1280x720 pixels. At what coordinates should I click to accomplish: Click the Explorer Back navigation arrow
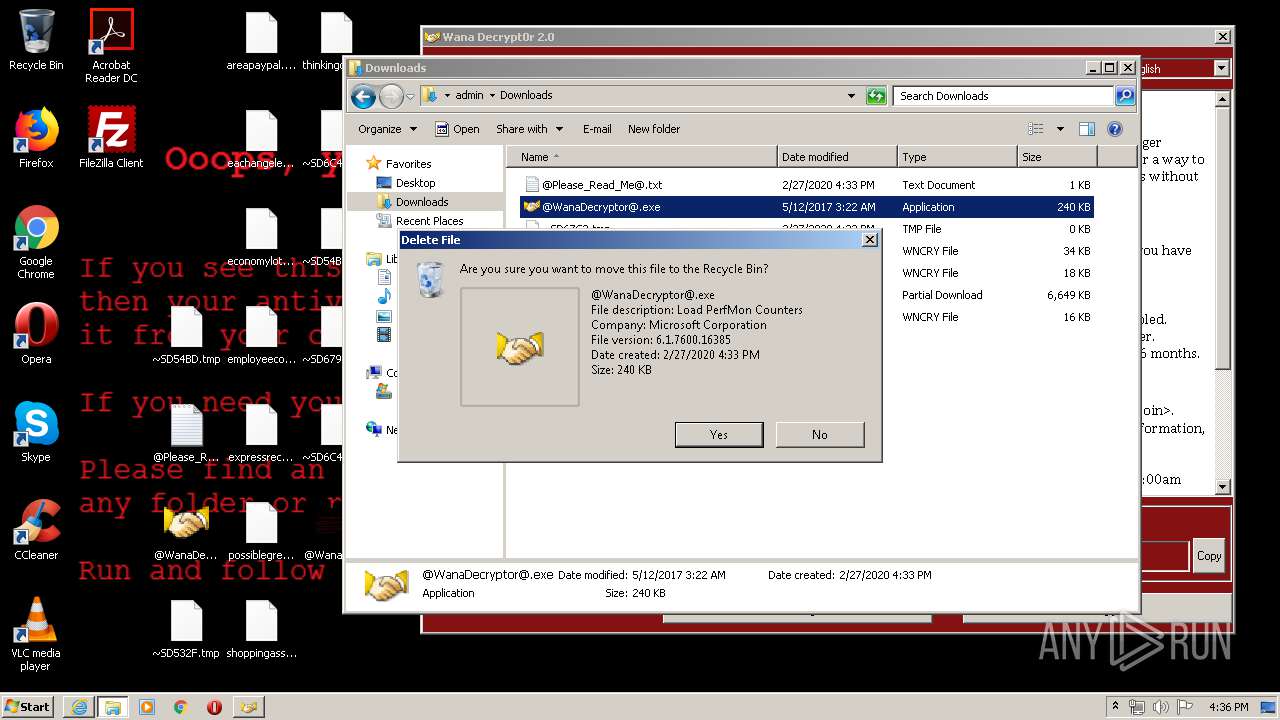(x=363, y=96)
